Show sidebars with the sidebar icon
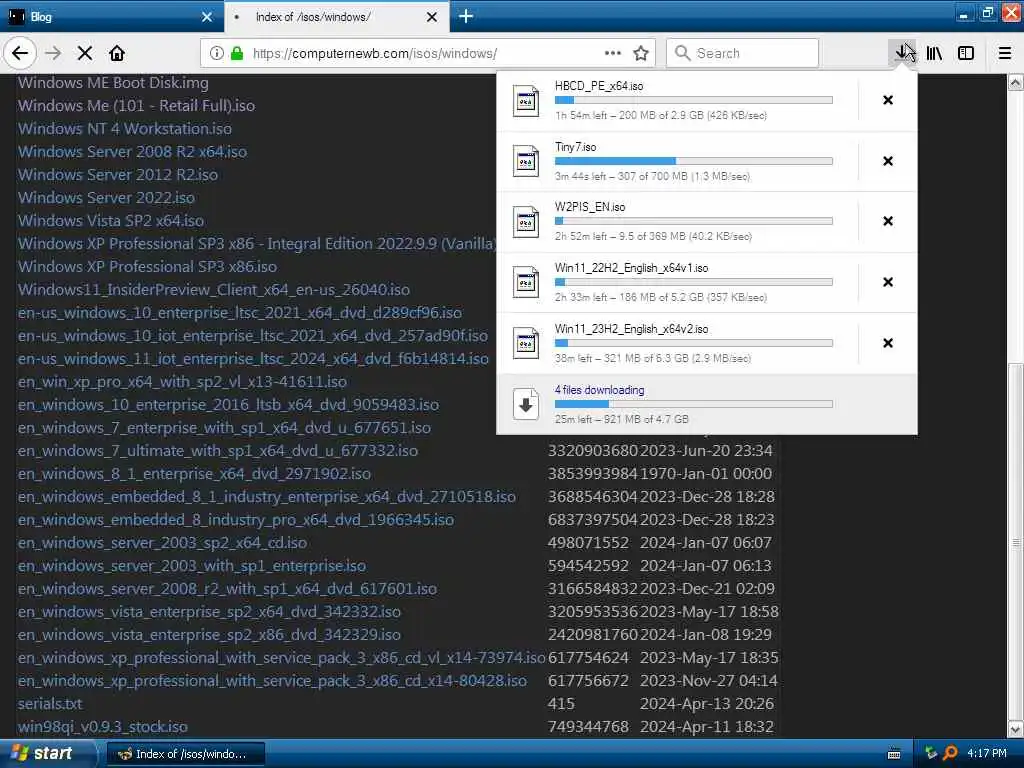This screenshot has width=1024, height=768. (966, 54)
